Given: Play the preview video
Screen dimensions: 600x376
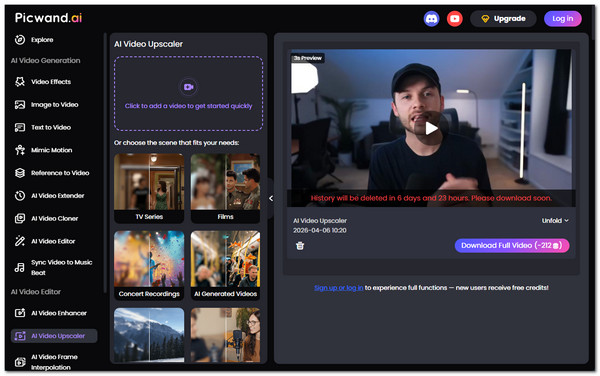Looking at the screenshot, I should 431,128.
